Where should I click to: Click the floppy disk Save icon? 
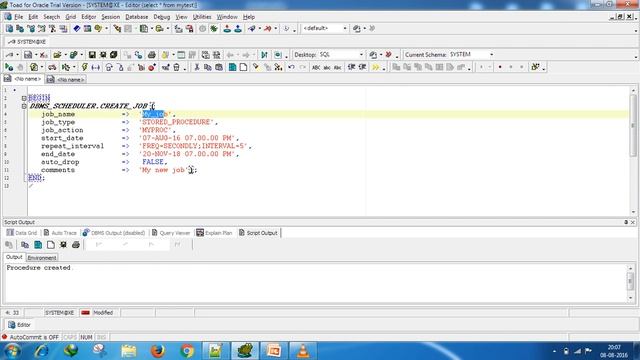tap(92, 55)
